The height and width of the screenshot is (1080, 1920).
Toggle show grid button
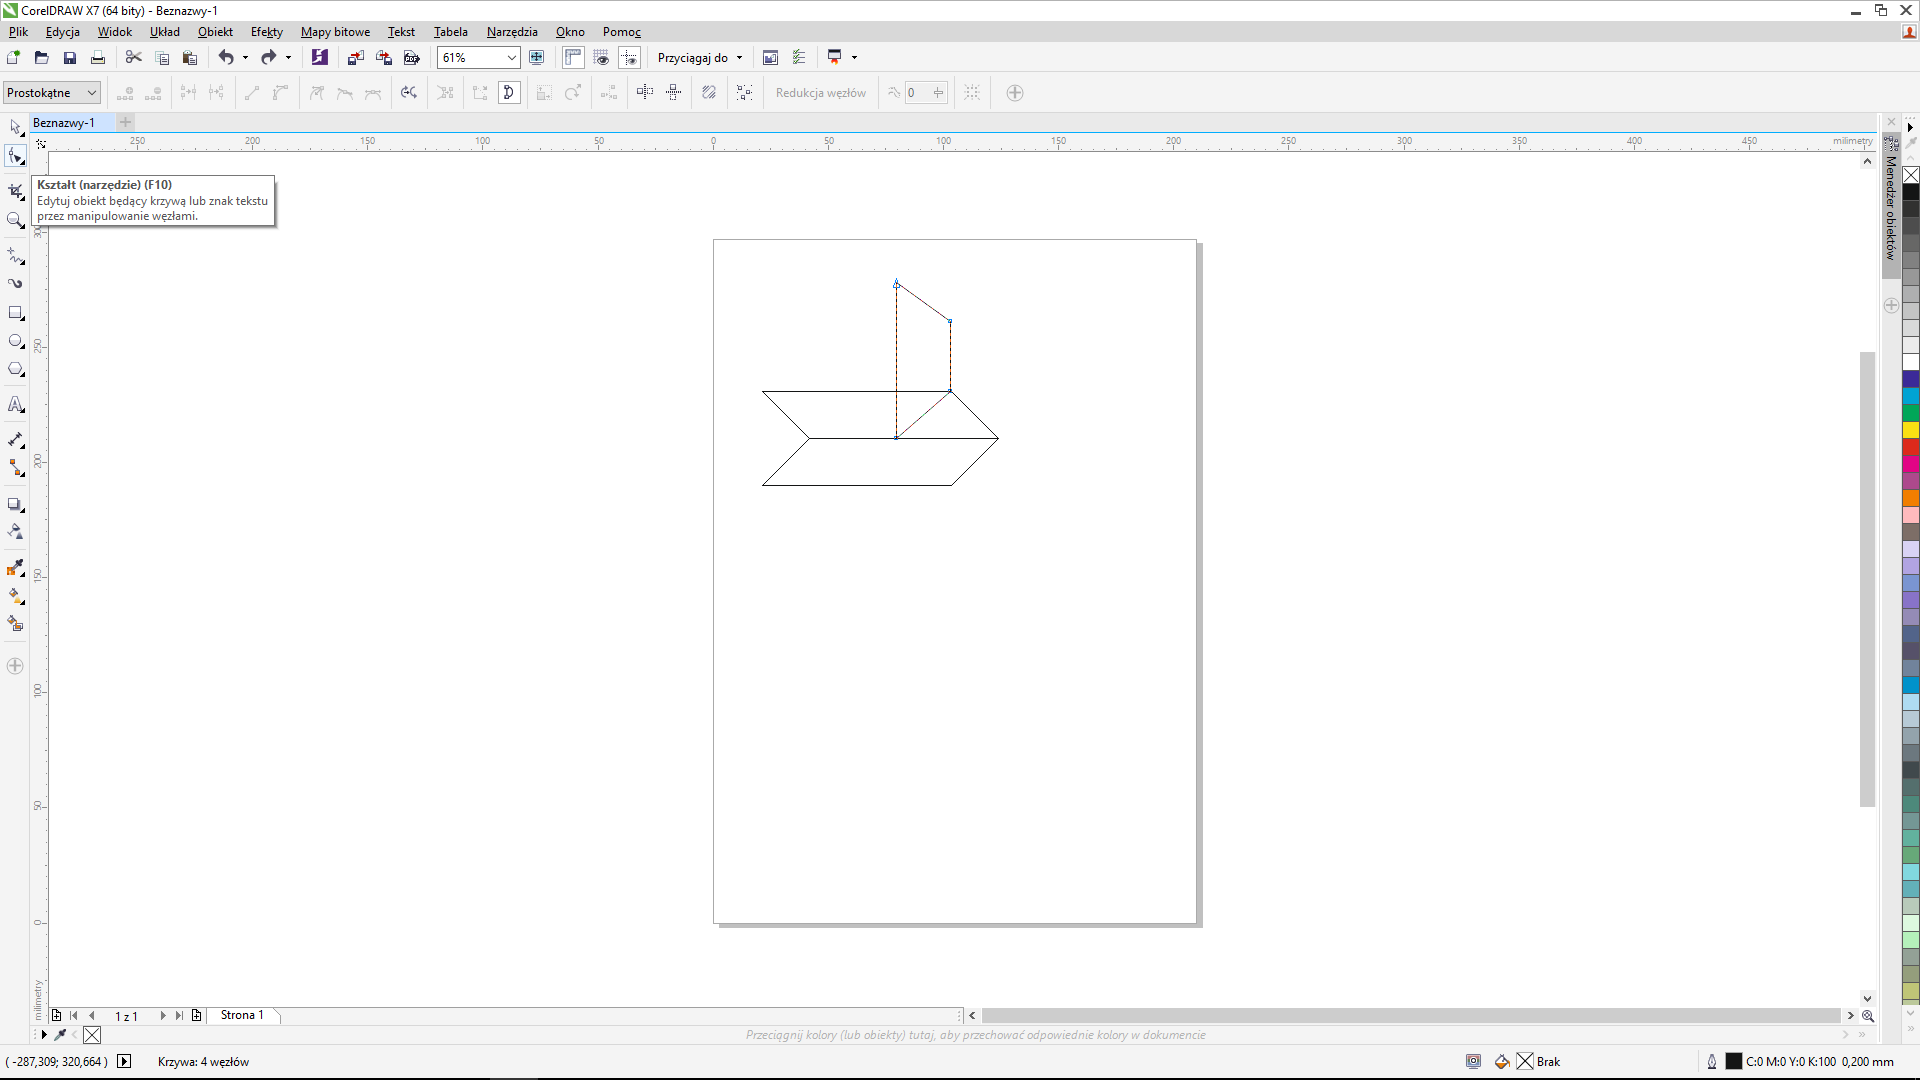(601, 58)
